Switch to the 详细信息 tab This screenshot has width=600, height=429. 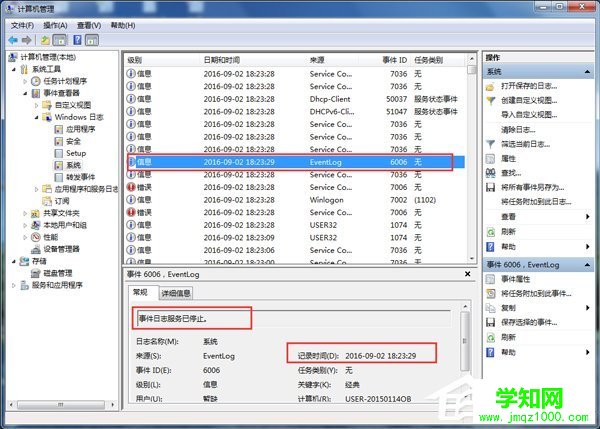click(176, 293)
